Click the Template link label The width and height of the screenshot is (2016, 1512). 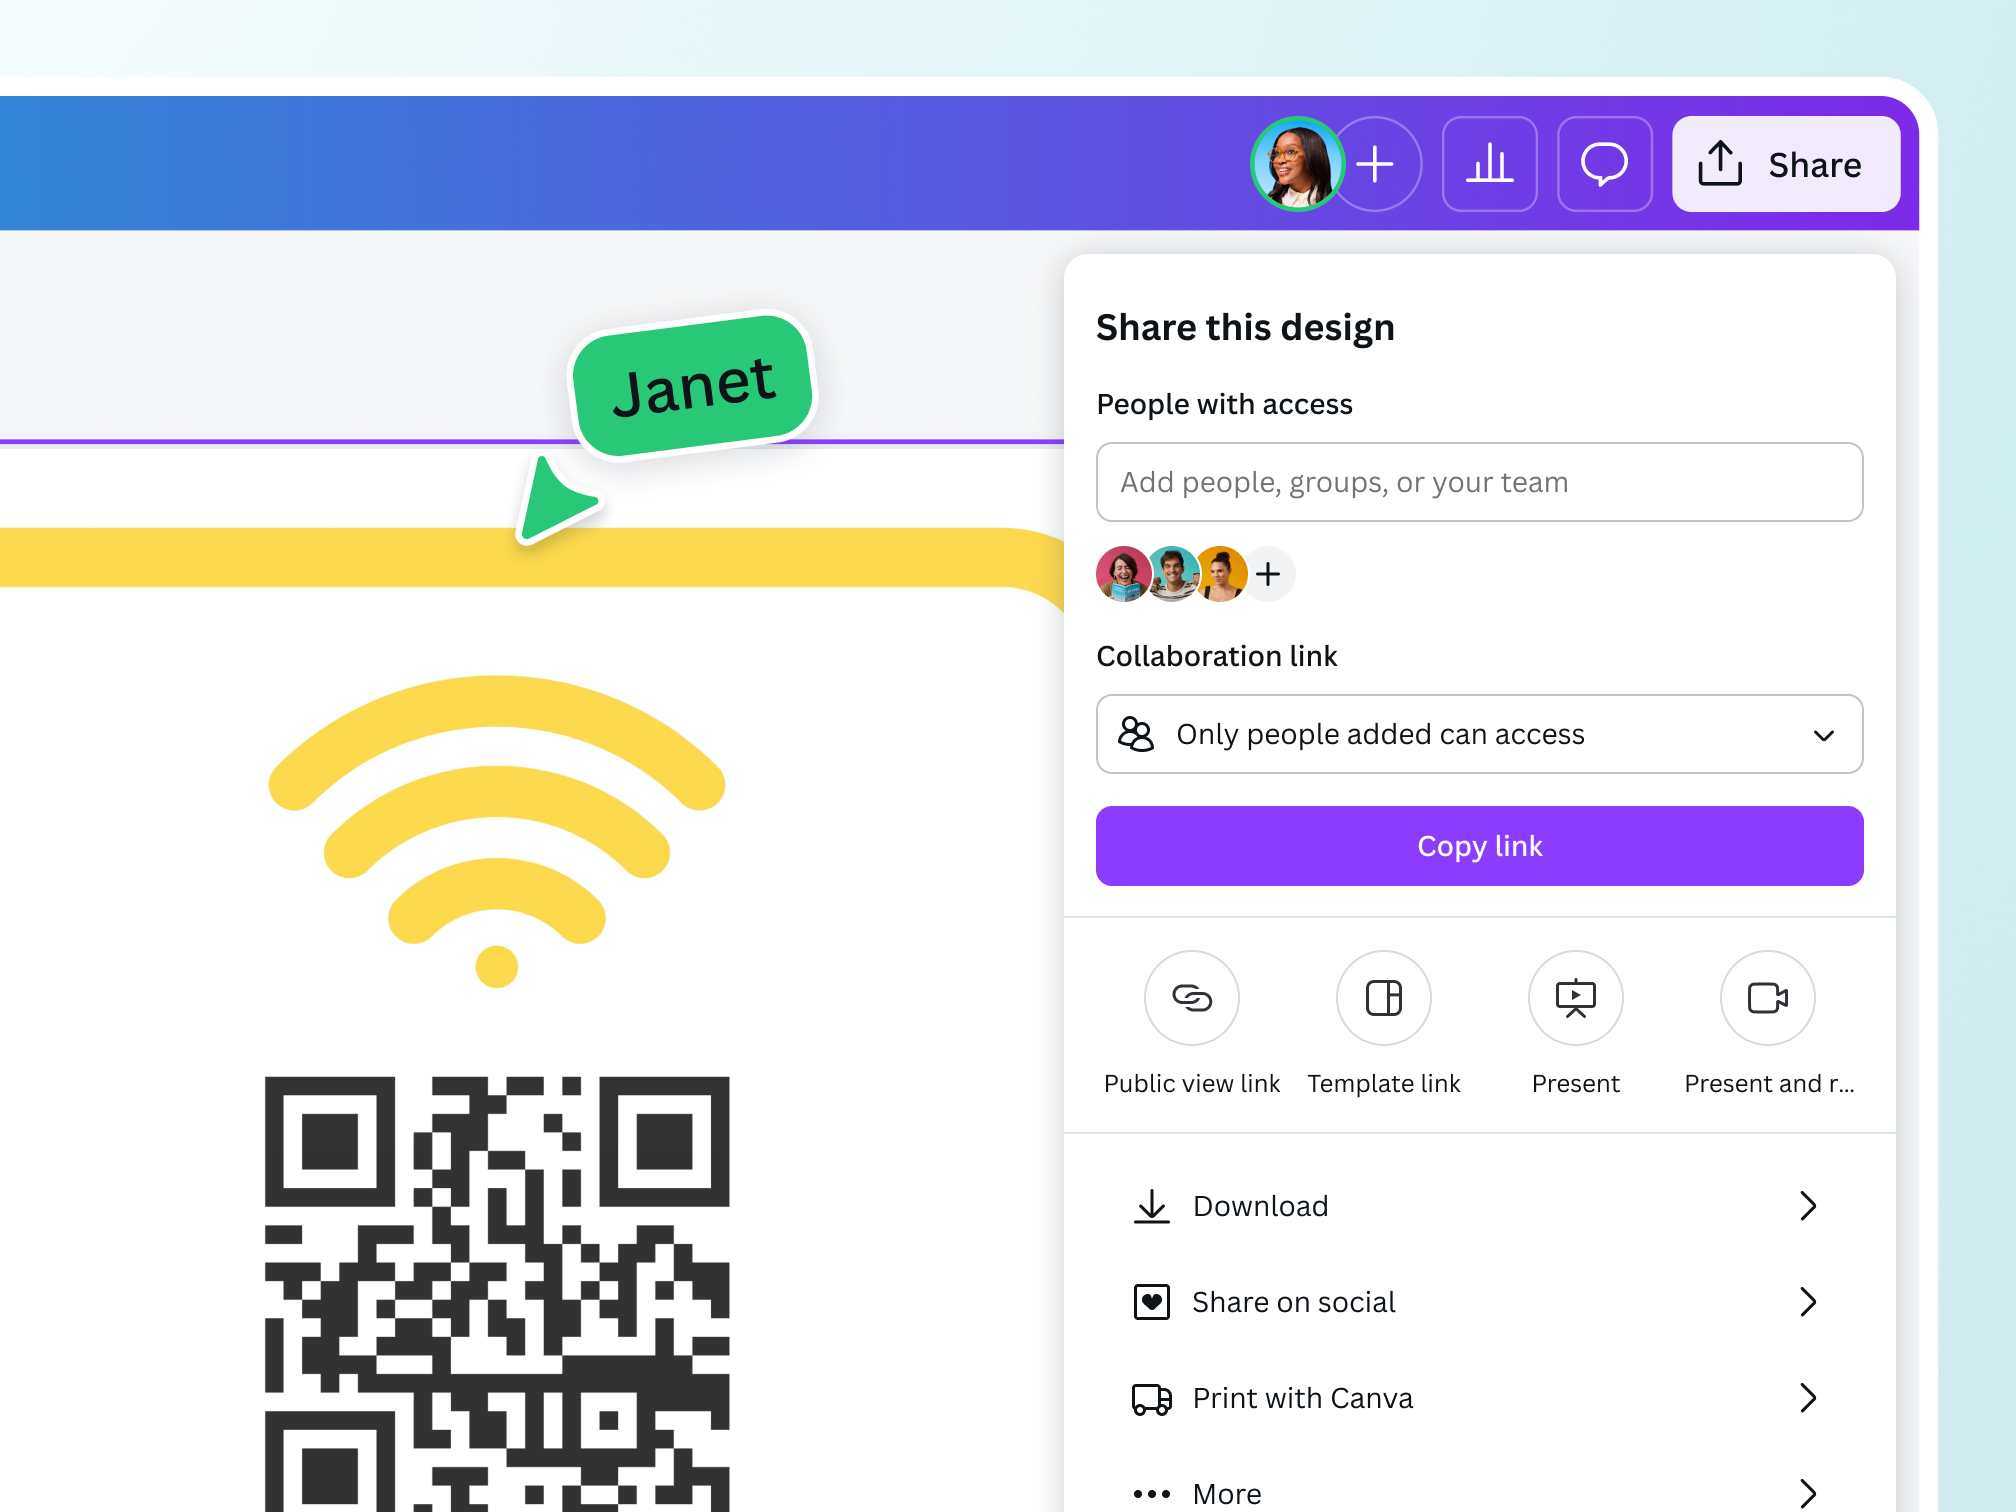1383,1084
